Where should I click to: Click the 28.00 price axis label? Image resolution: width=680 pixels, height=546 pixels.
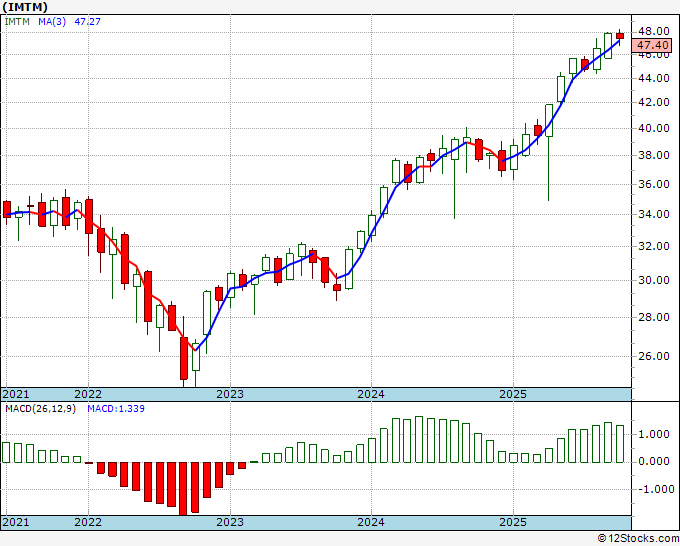[x=654, y=317]
